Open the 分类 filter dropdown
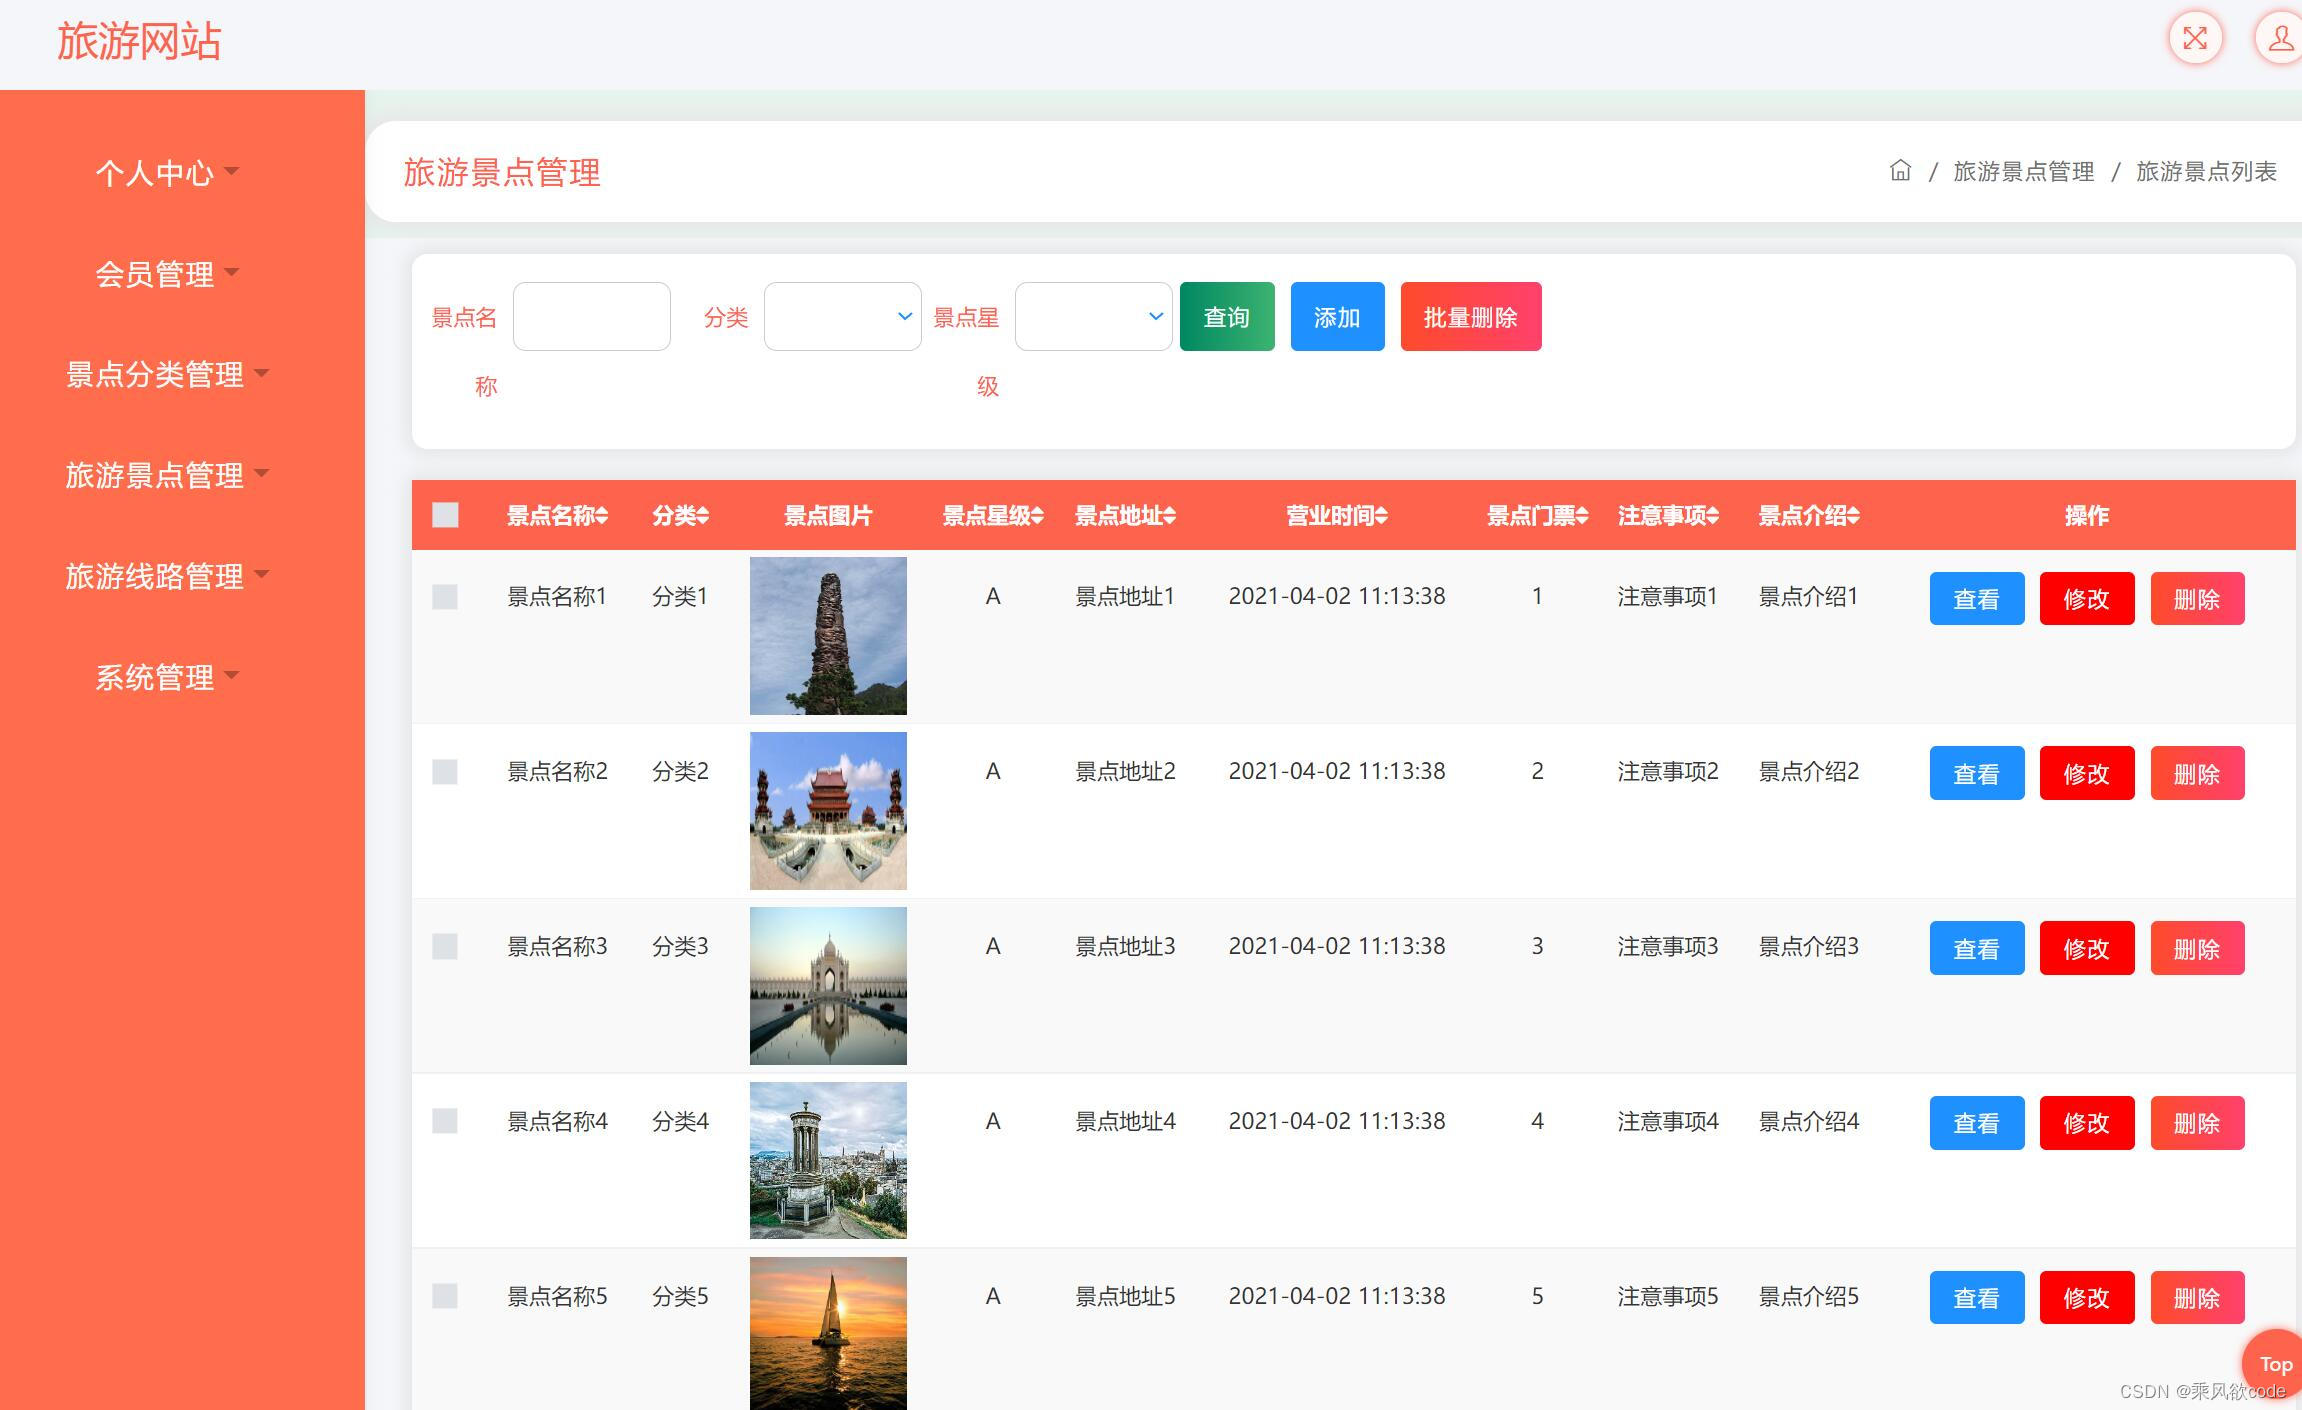This screenshot has width=2302, height=1410. (x=842, y=317)
